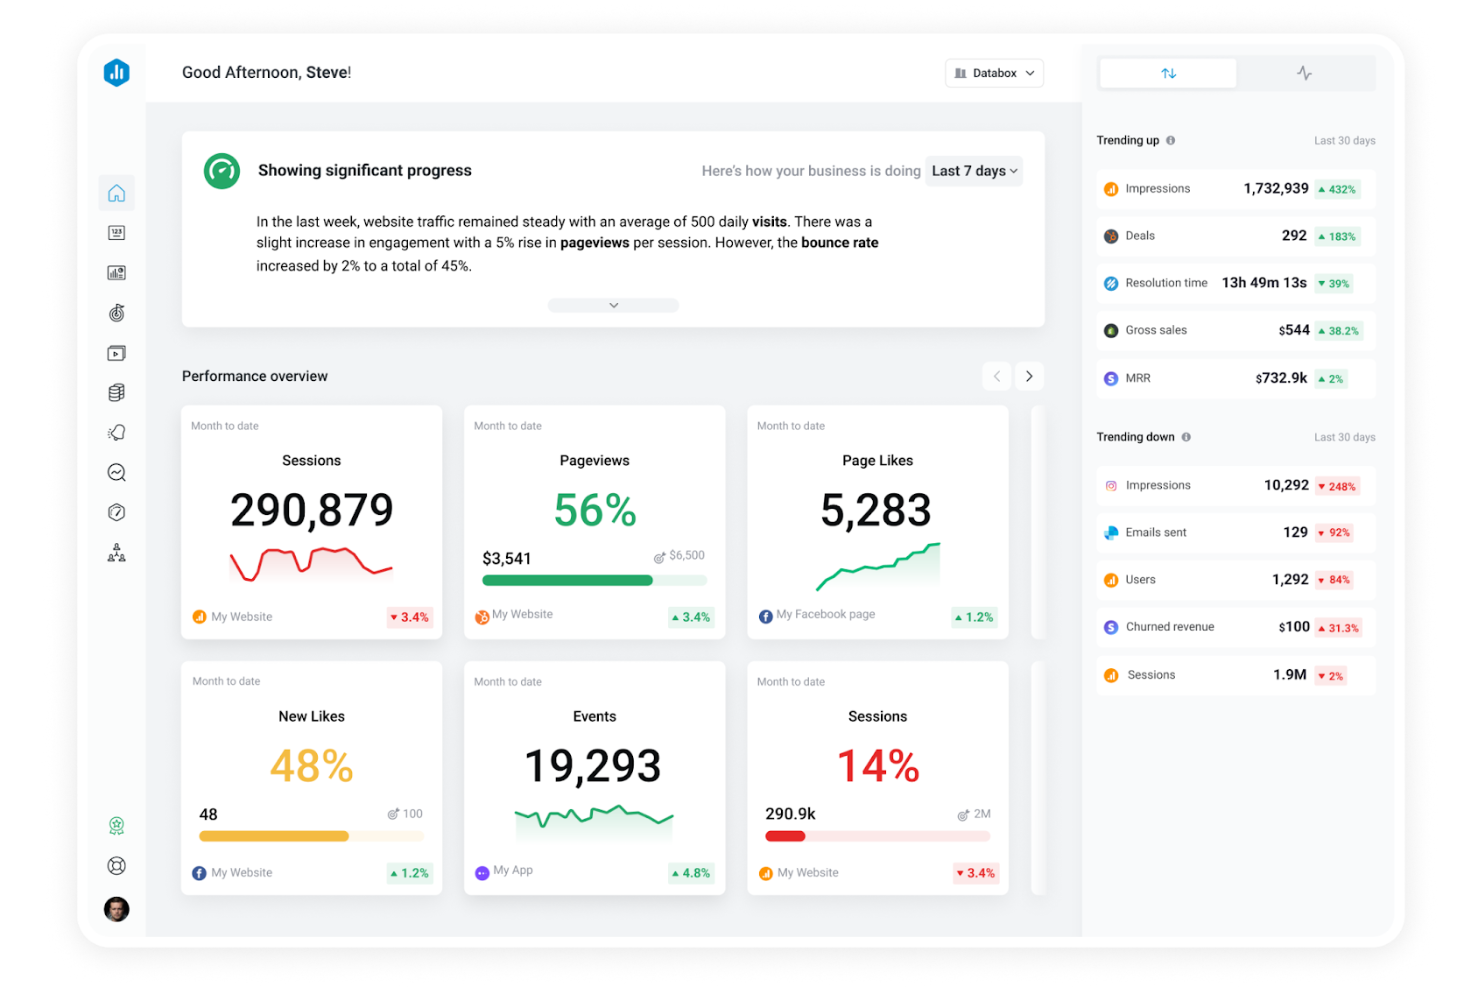The width and height of the screenshot is (1480, 987).
Task: Advance Performance overview with the right arrow
Action: [1029, 375]
